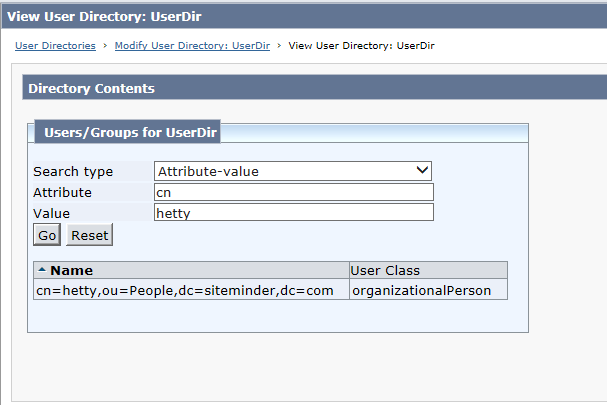Sort results by User Class column header

385,270
